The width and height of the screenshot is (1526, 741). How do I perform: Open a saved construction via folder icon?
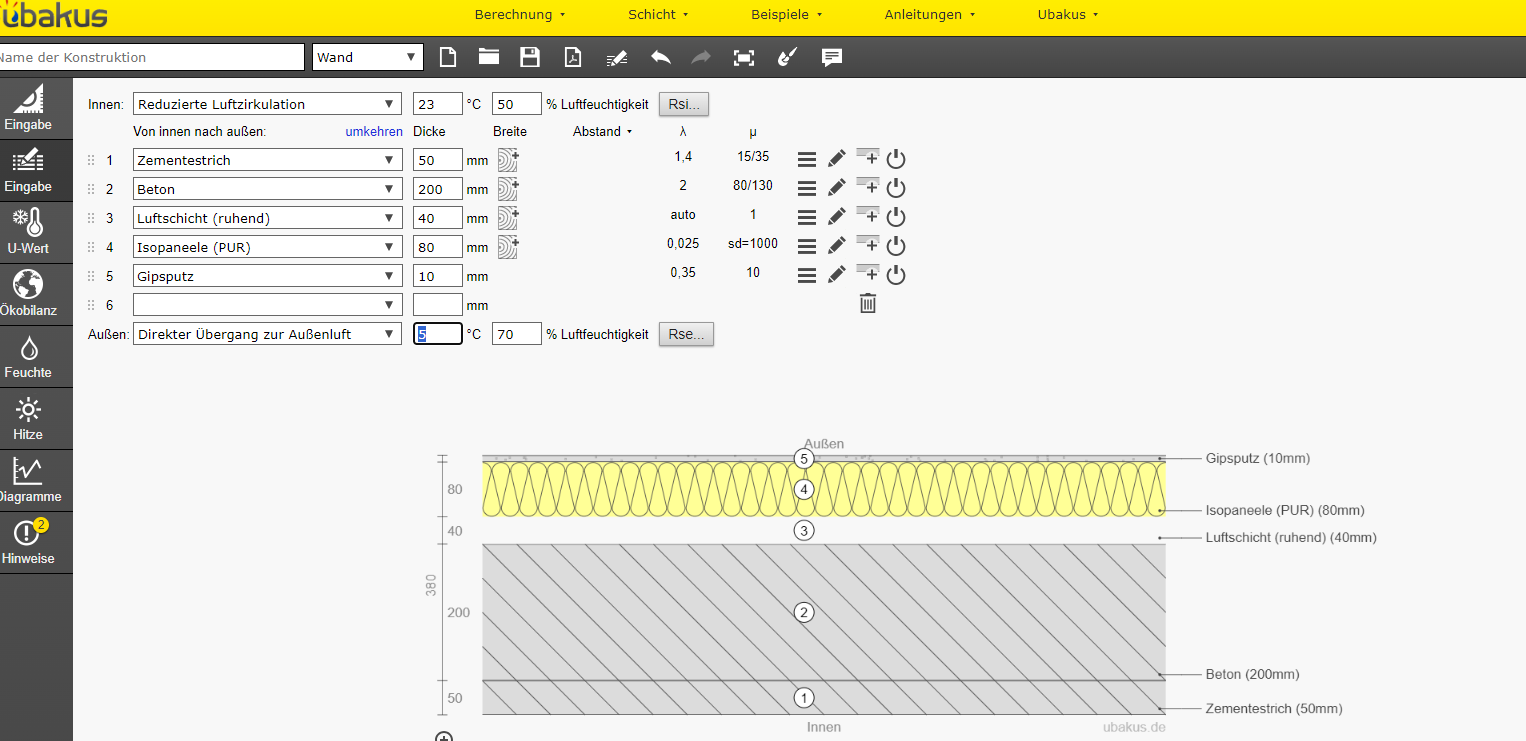pos(488,57)
